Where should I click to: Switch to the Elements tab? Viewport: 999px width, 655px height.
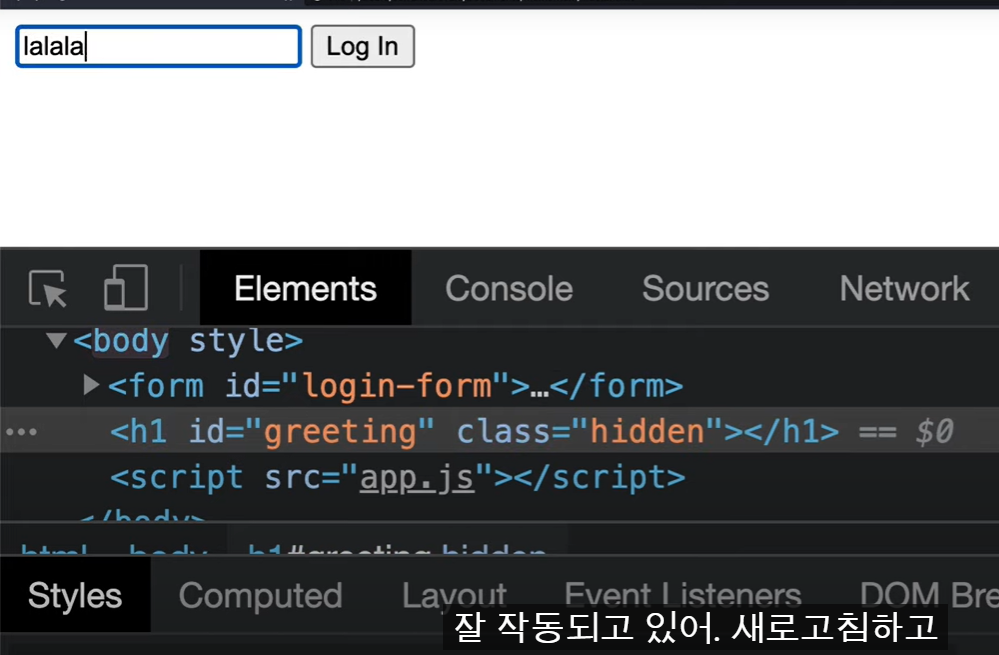[306, 288]
